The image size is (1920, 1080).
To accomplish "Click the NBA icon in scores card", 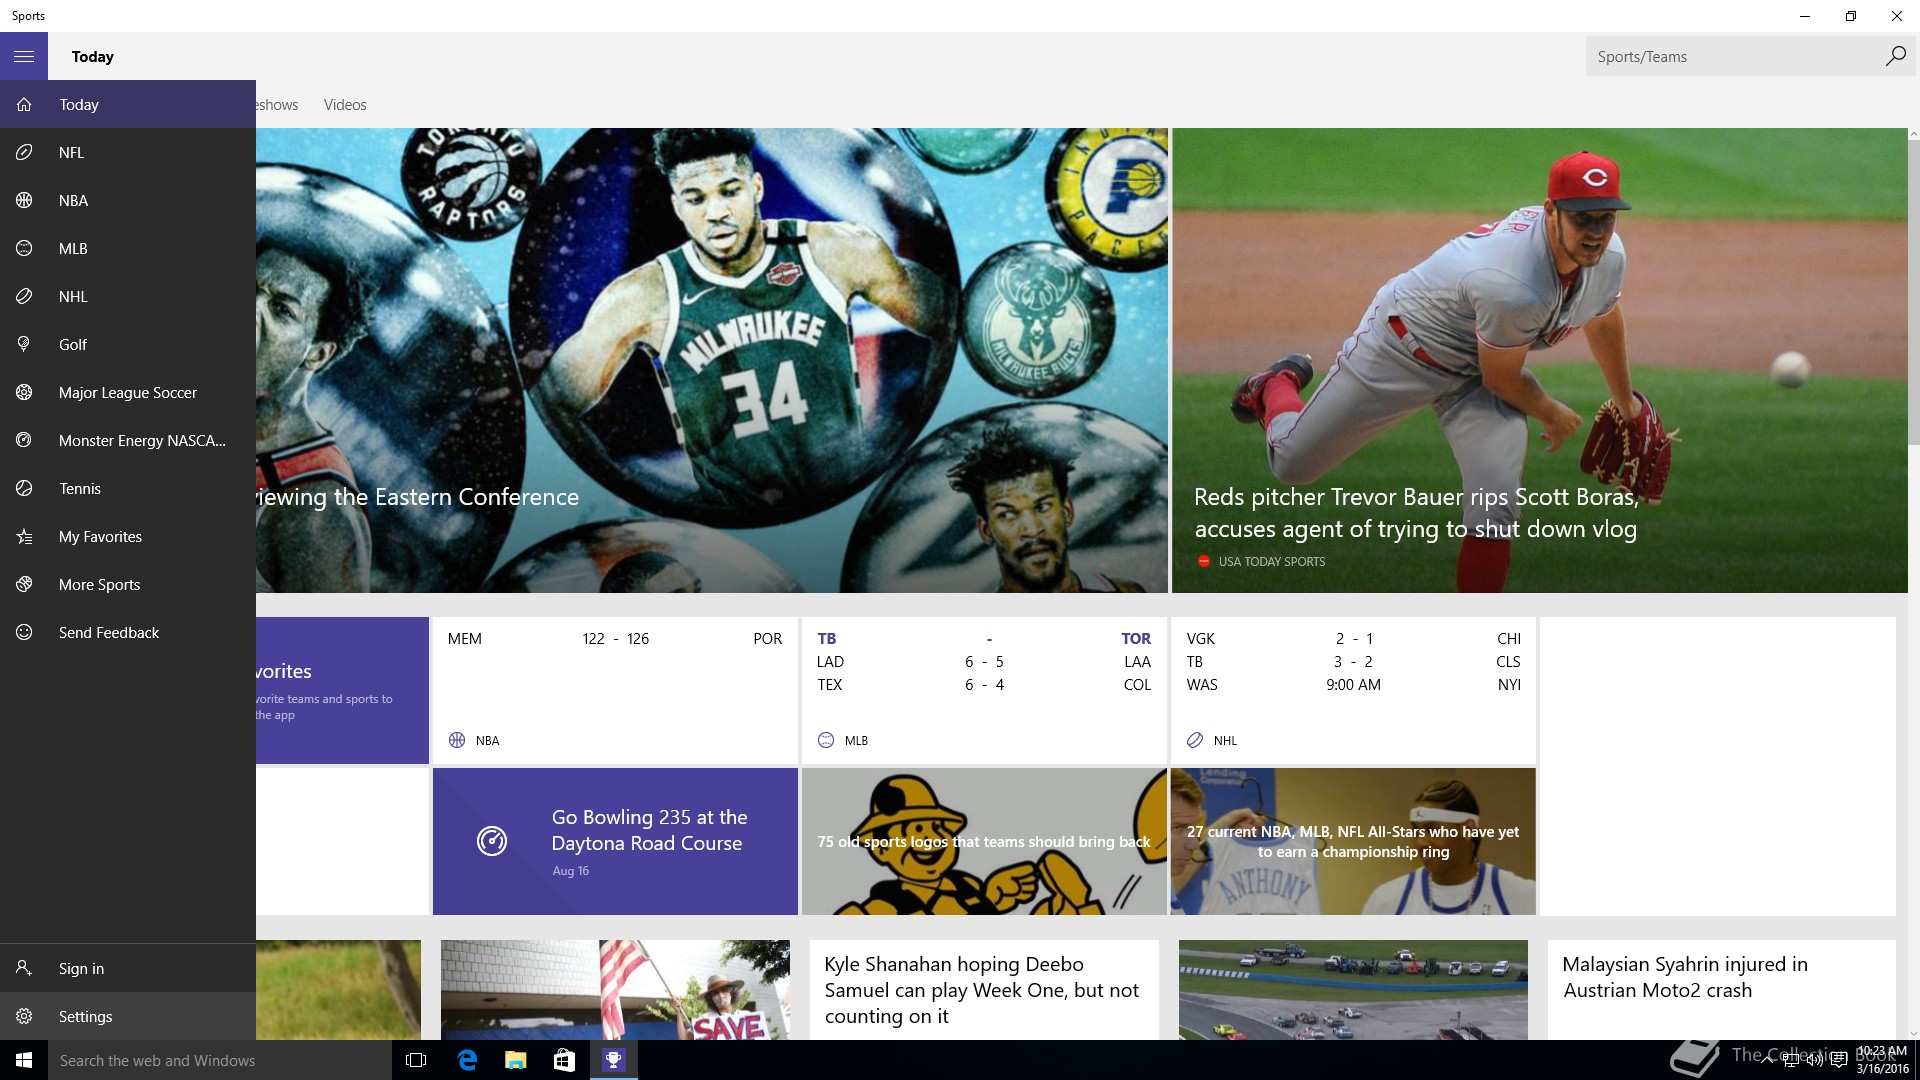I will point(457,741).
